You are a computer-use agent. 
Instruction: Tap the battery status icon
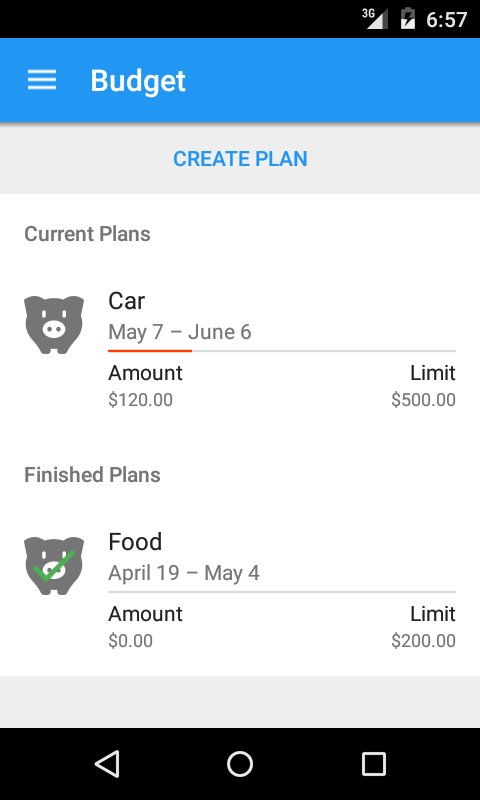[408, 19]
